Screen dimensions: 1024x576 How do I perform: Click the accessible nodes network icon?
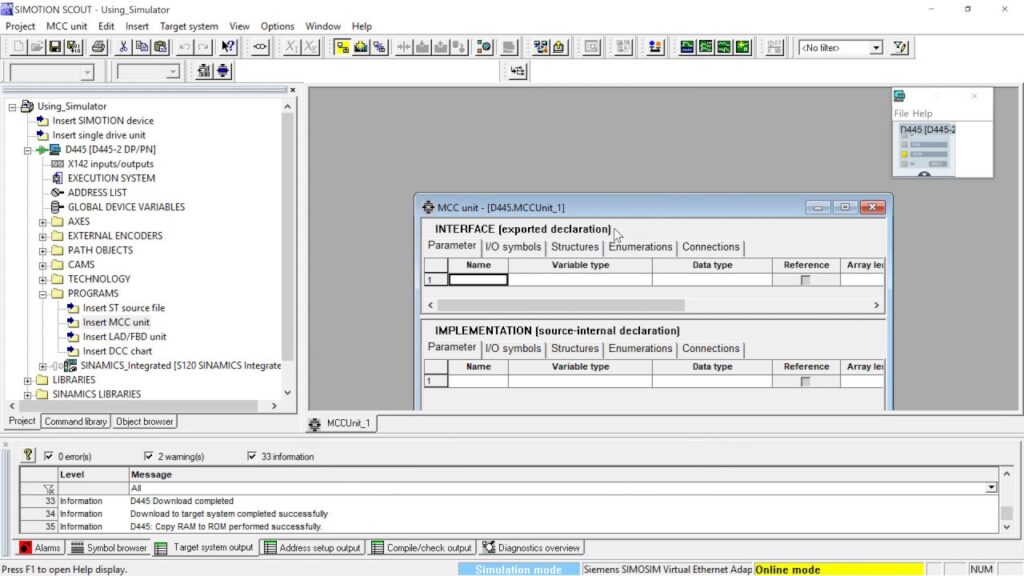[x=540, y=47]
